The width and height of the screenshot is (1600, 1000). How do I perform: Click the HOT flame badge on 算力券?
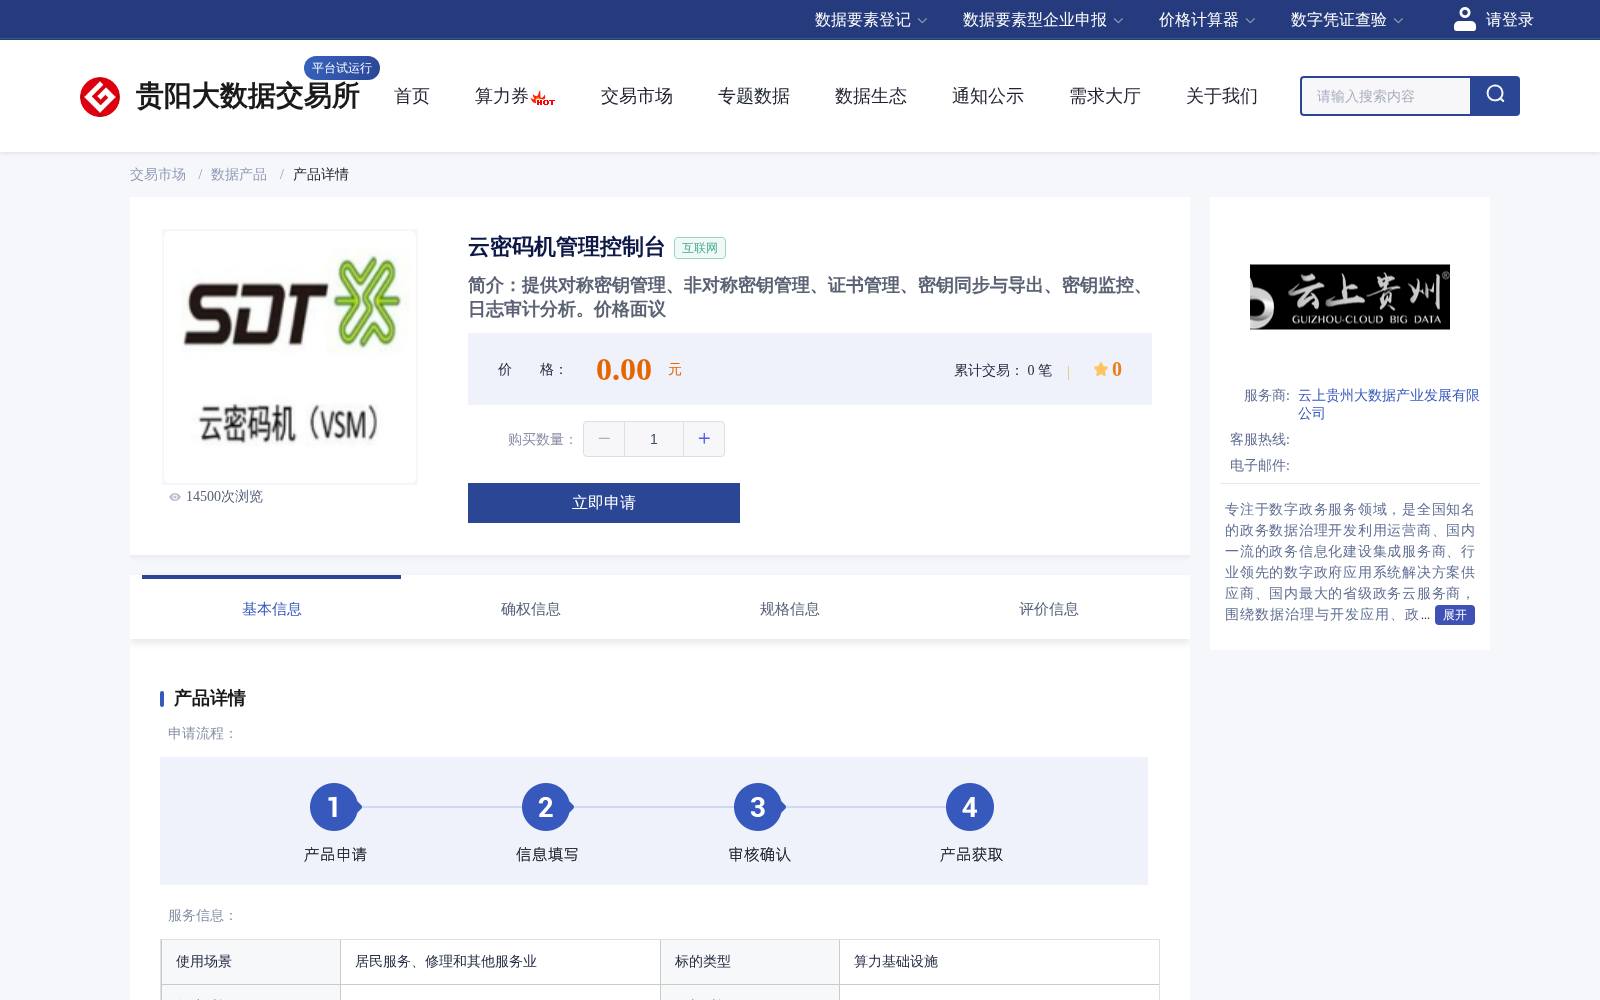[x=544, y=99]
